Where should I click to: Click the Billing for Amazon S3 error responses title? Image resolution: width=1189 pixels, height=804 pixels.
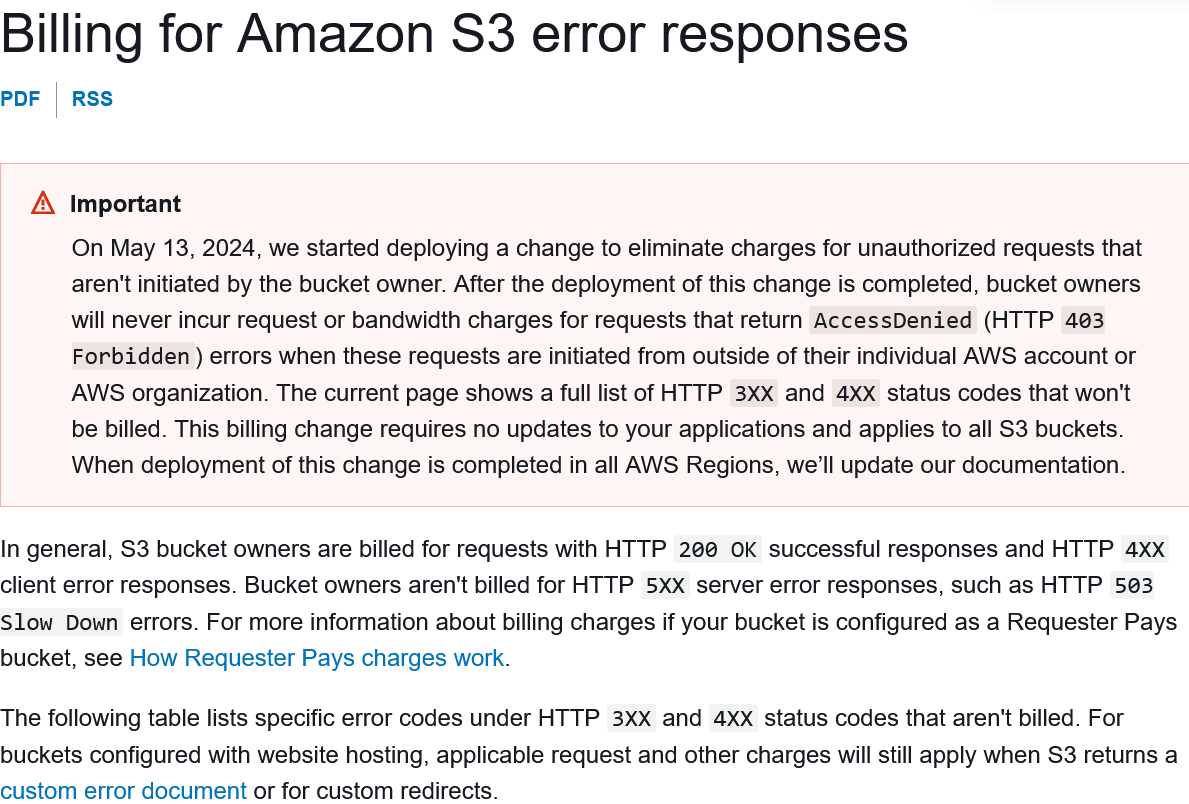(454, 34)
